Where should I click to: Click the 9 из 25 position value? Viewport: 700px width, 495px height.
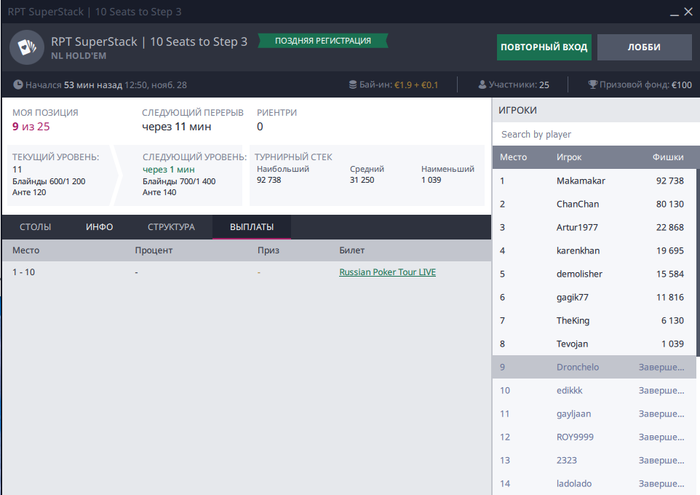[x=31, y=127]
